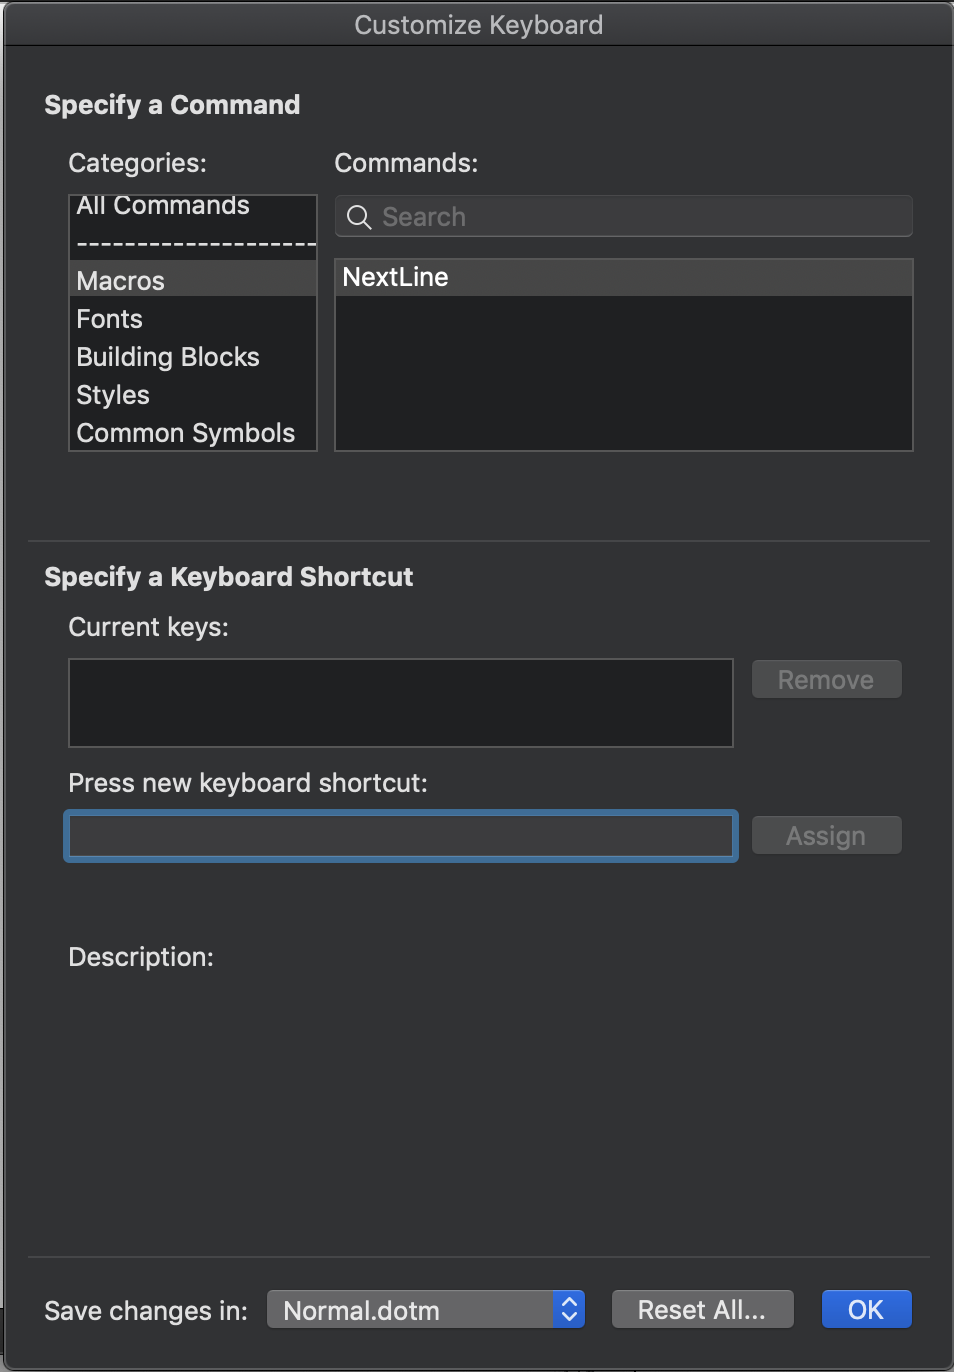This screenshot has width=954, height=1372.
Task: Click the Reset All button
Action: pyautogui.click(x=702, y=1309)
